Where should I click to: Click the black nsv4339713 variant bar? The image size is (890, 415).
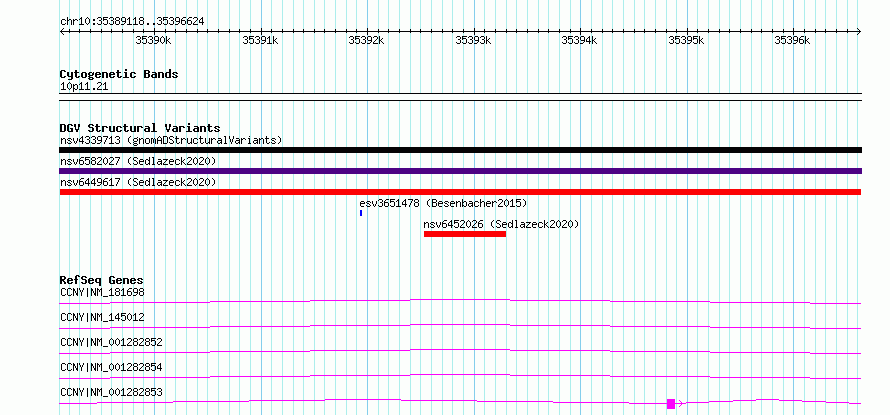pos(460,150)
